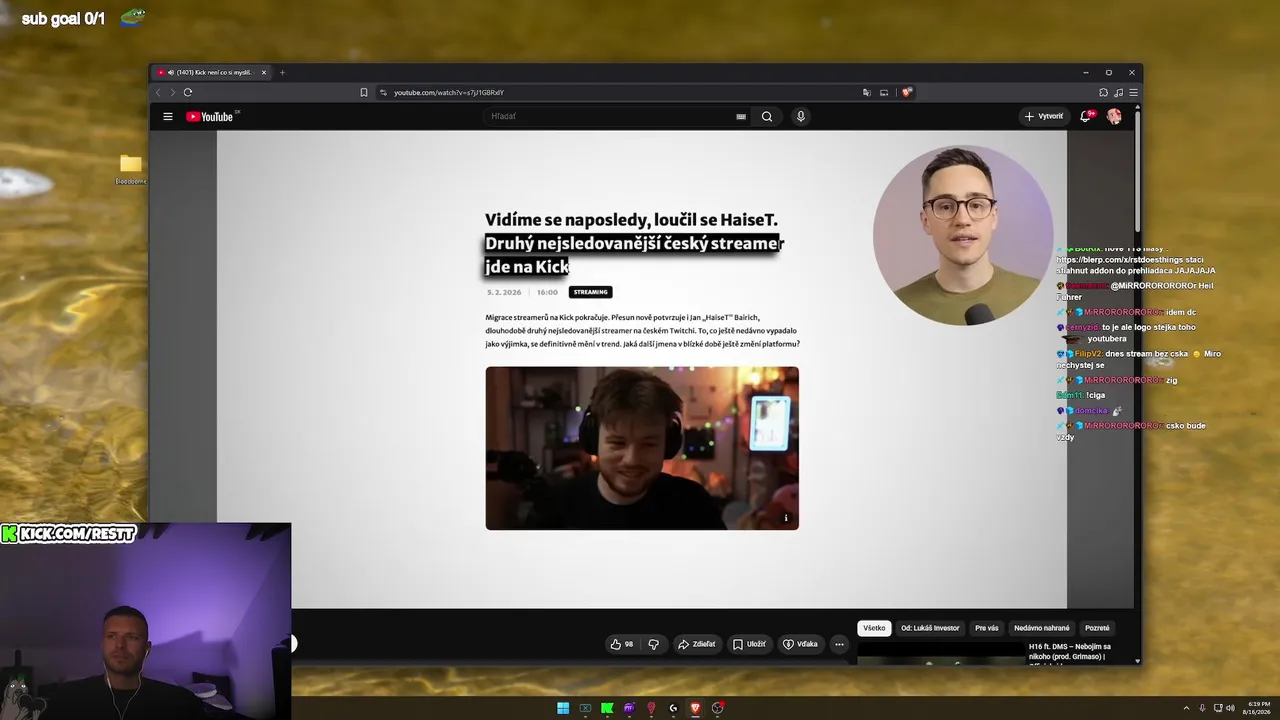The image size is (1280, 720).
Task: Open the green Kick app on taskbar
Action: click(x=607, y=708)
